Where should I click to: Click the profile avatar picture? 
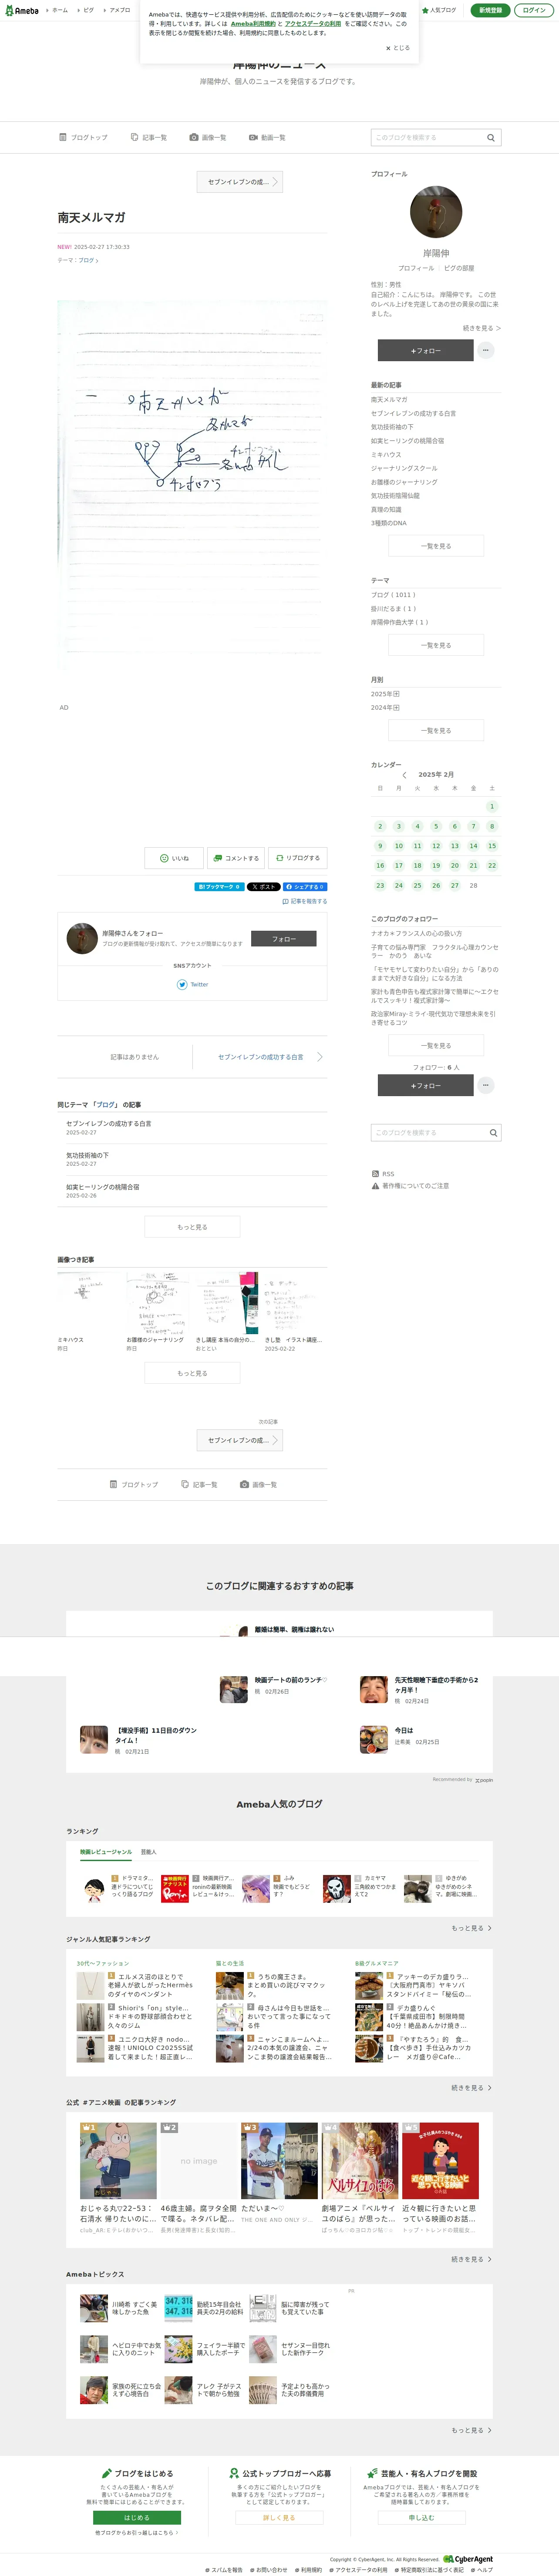point(436,211)
